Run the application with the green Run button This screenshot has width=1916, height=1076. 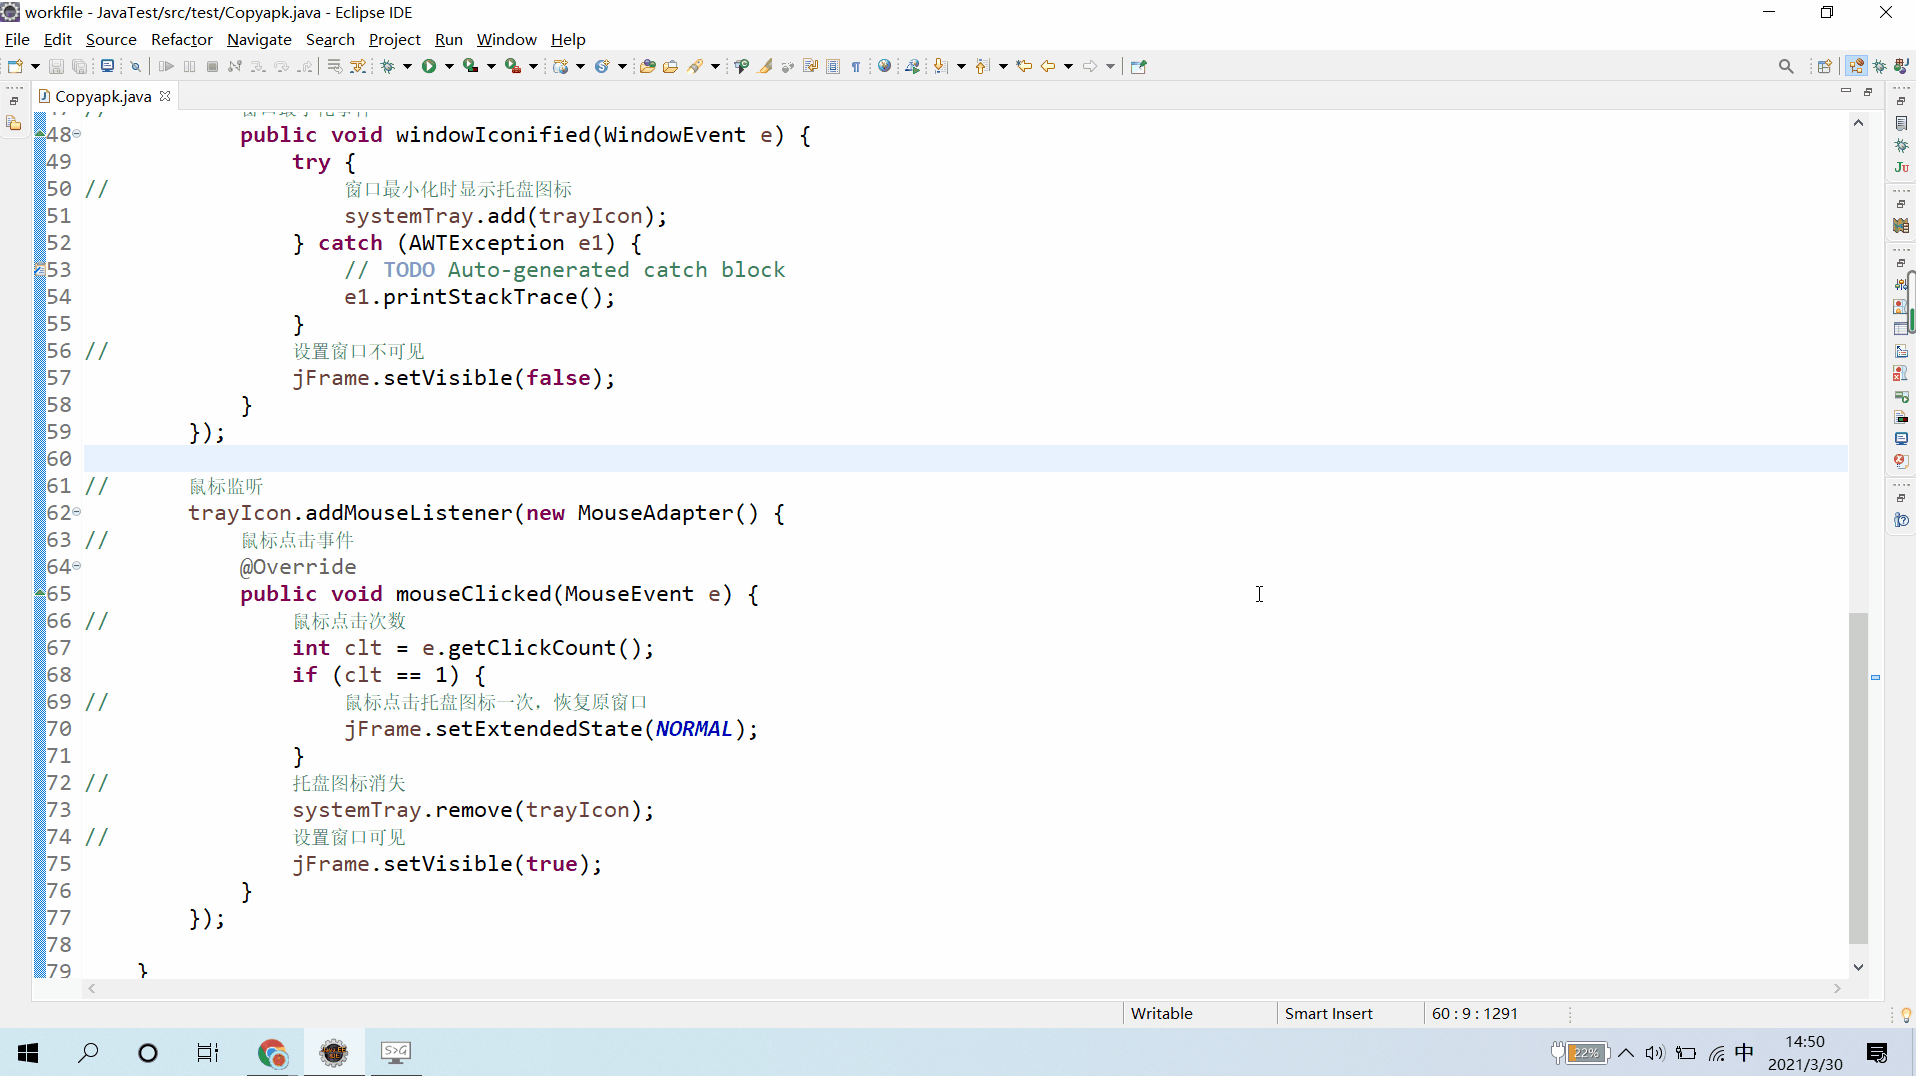click(430, 66)
